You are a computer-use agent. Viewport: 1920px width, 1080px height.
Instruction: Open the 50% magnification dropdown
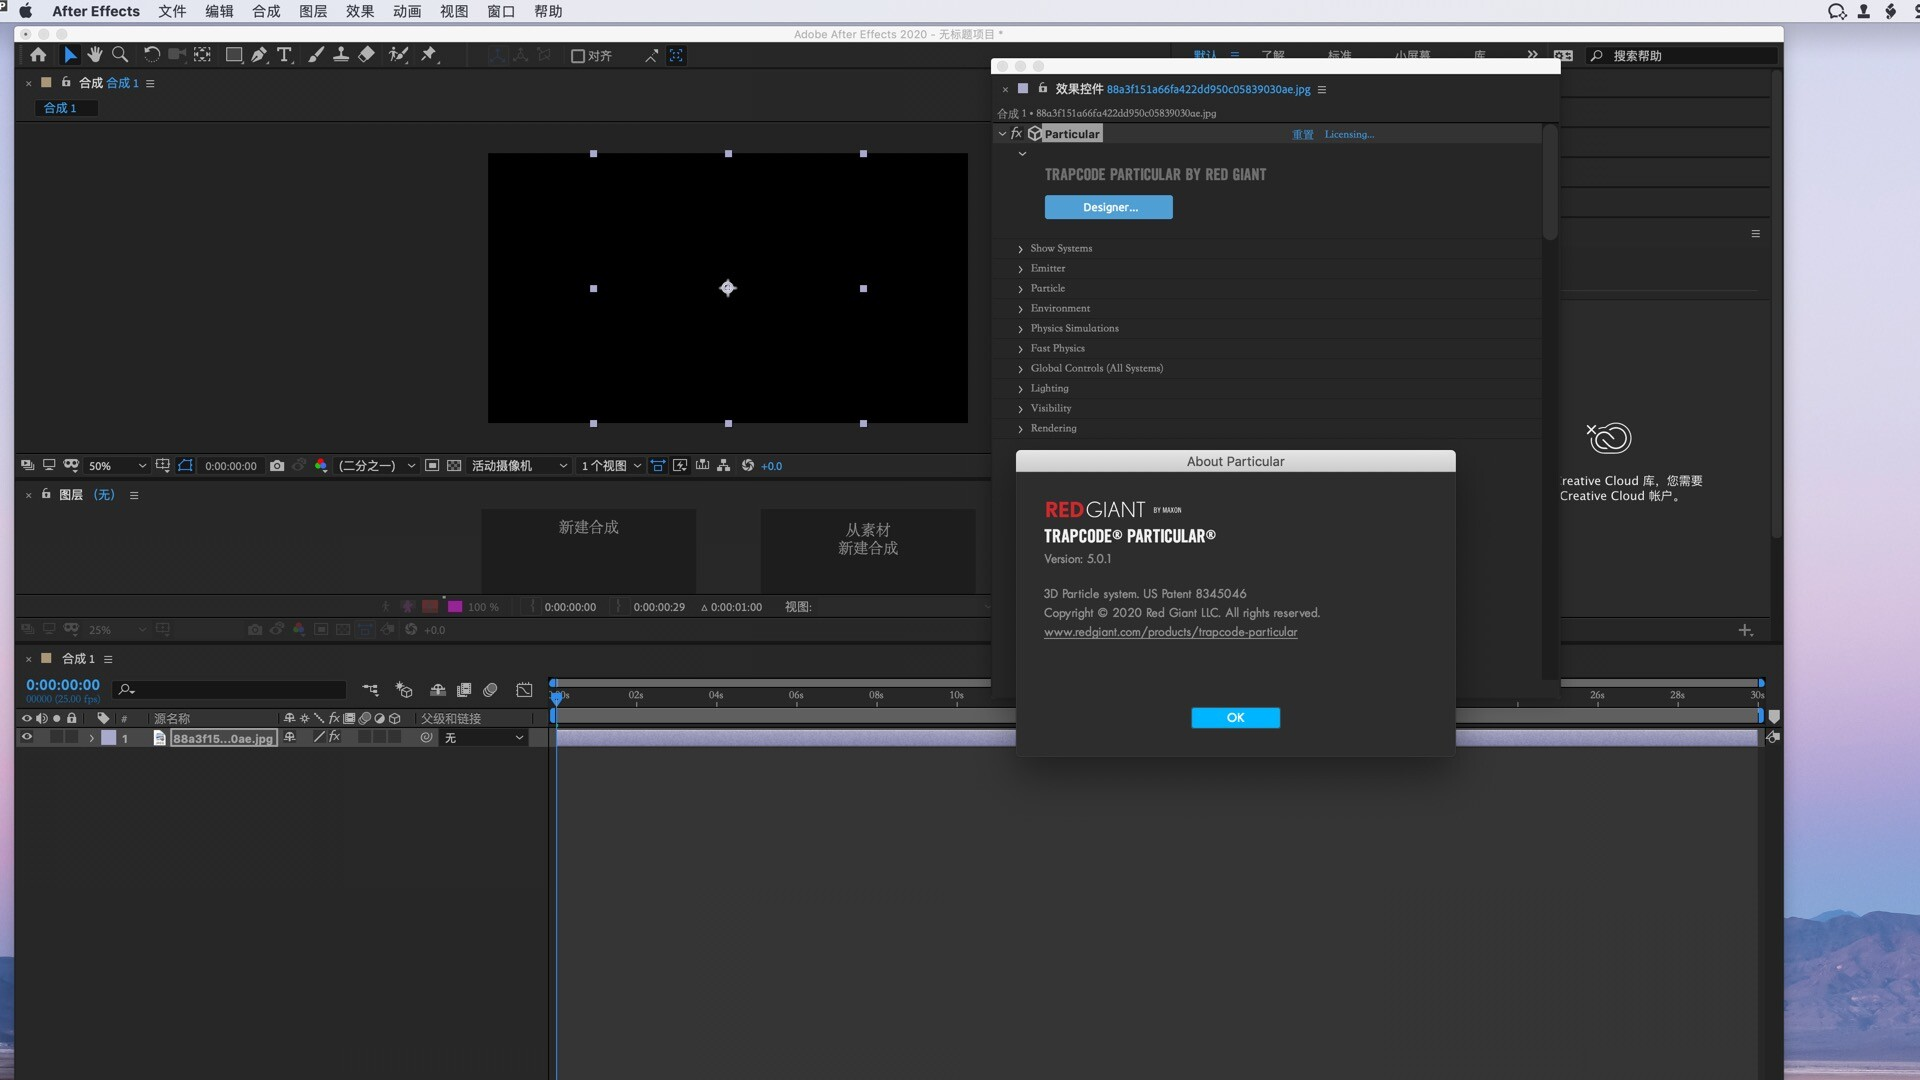(x=115, y=465)
